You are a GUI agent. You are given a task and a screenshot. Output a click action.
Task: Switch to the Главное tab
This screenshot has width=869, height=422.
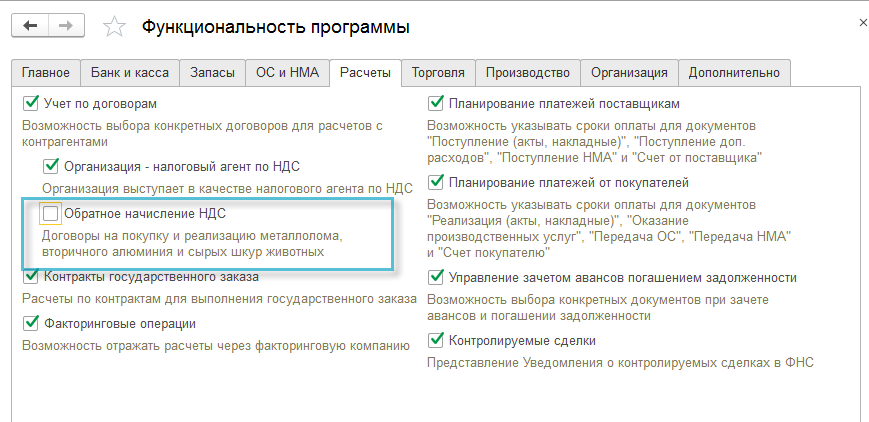[x=46, y=73]
